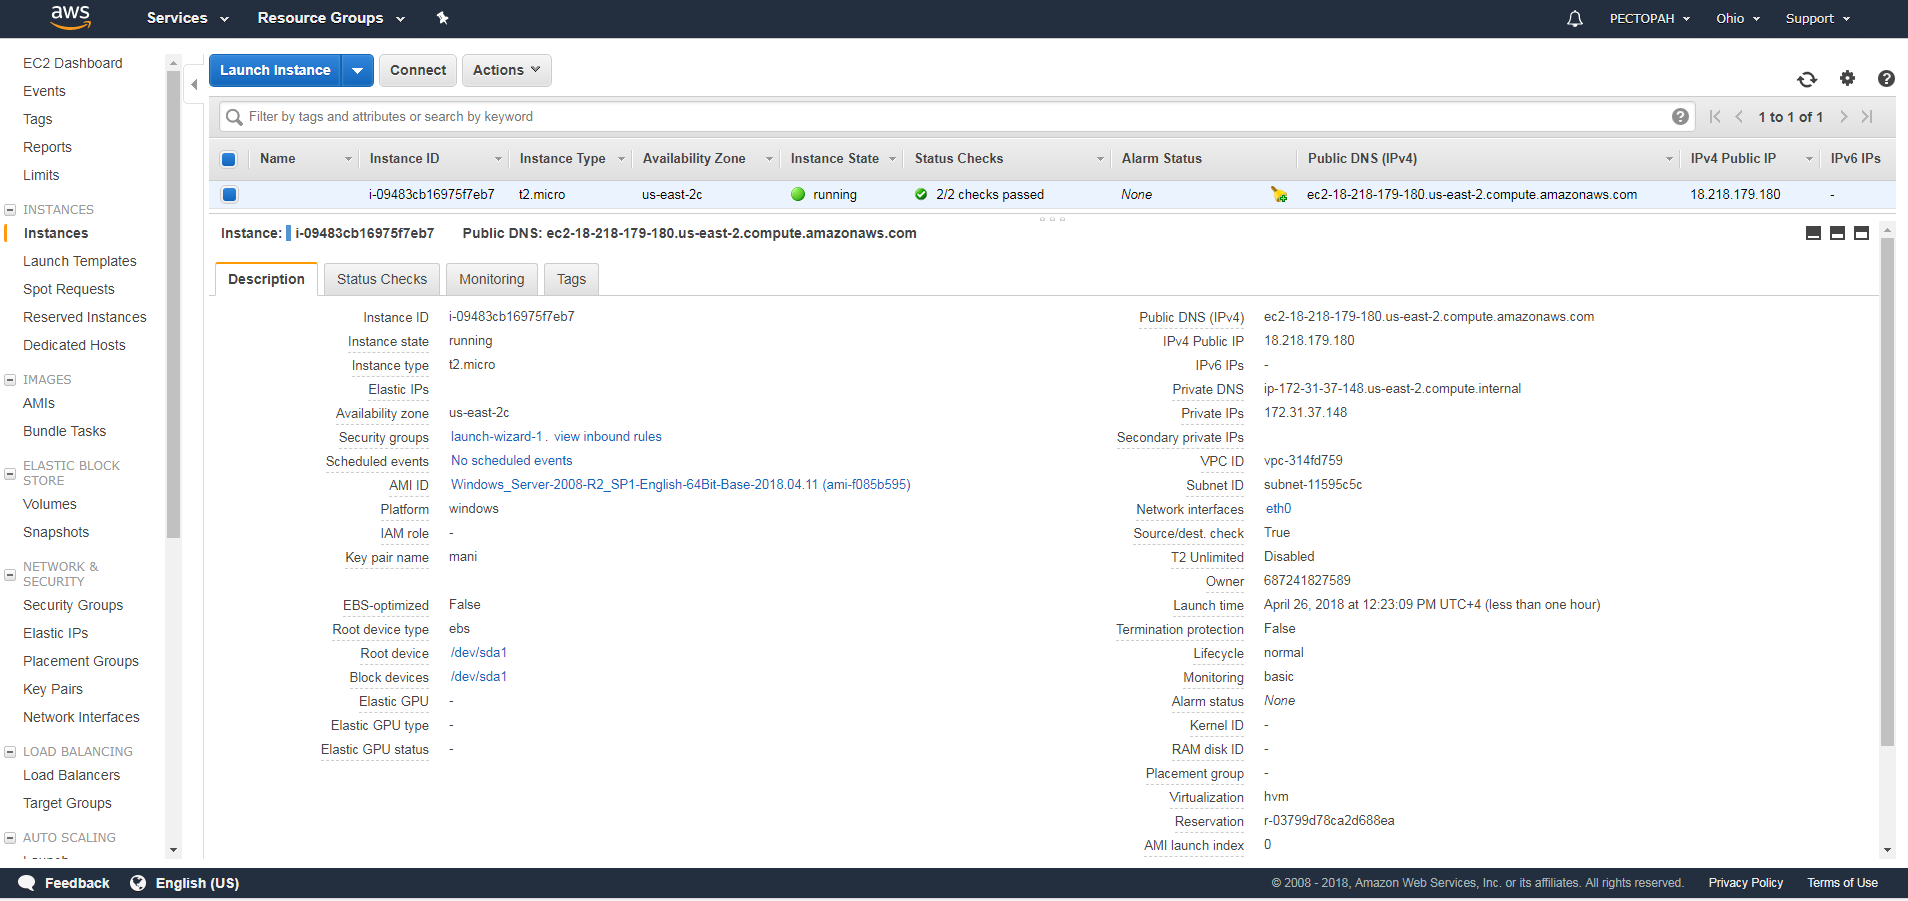
Task: Click the pin shortcut icon in top bar
Action: pos(443,18)
